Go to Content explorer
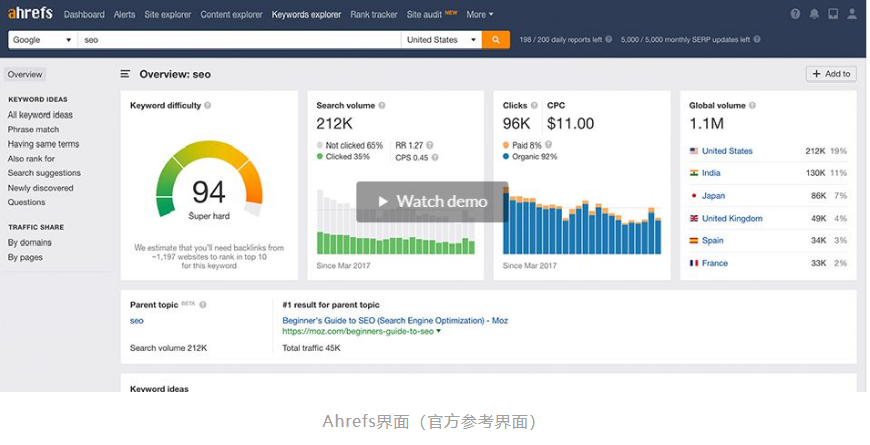This screenshot has width=870, height=445. [x=231, y=15]
